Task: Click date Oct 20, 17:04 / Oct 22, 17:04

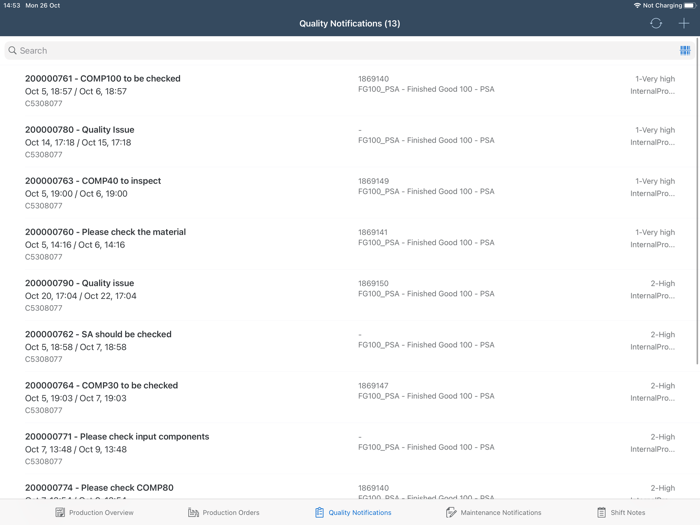Action: click(81, 296)
